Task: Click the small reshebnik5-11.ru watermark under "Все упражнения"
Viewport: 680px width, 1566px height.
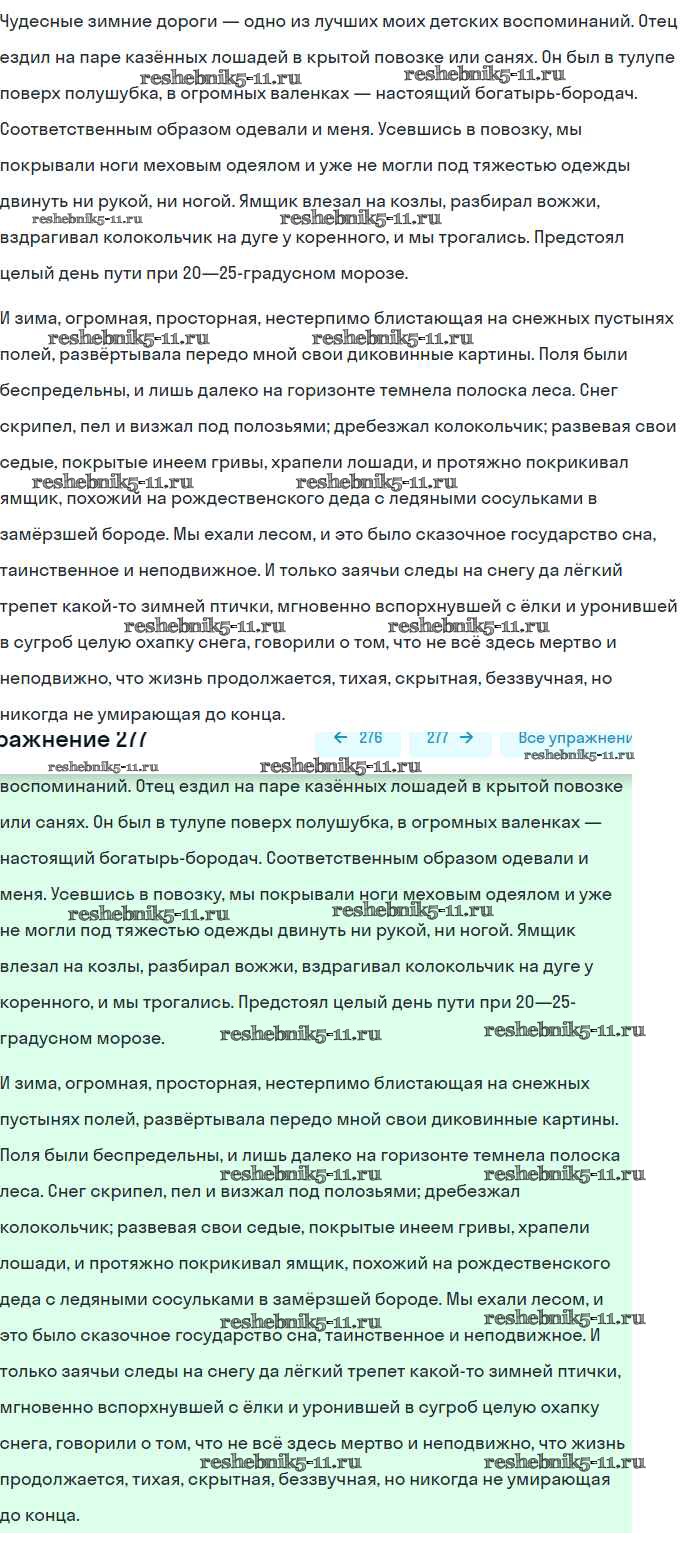Action: pos(579,755)
